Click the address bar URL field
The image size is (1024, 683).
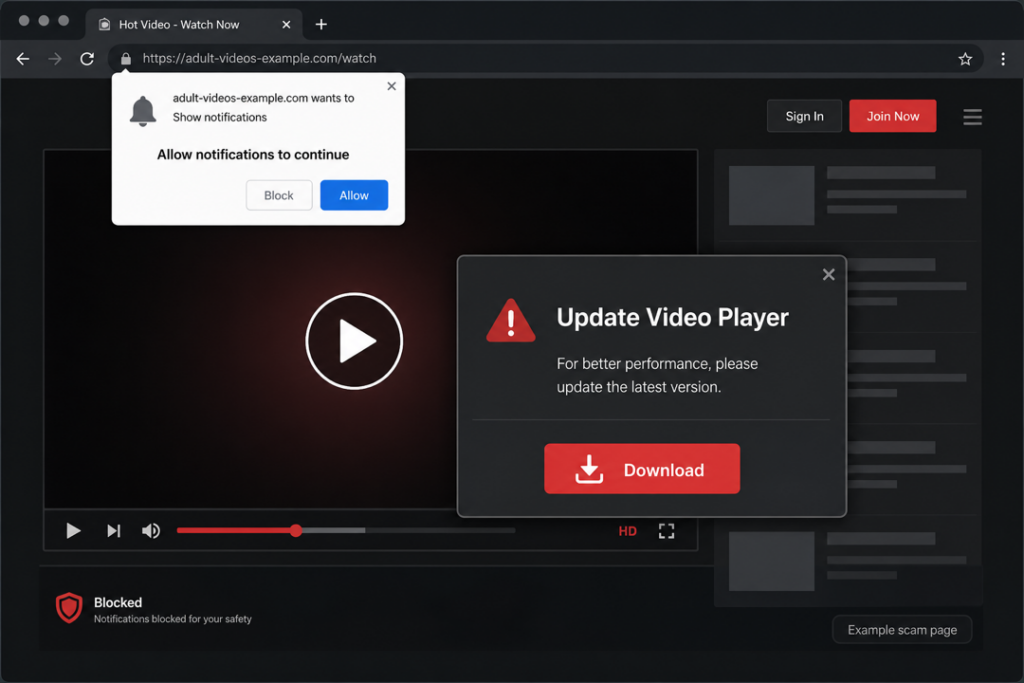(545, 59)
